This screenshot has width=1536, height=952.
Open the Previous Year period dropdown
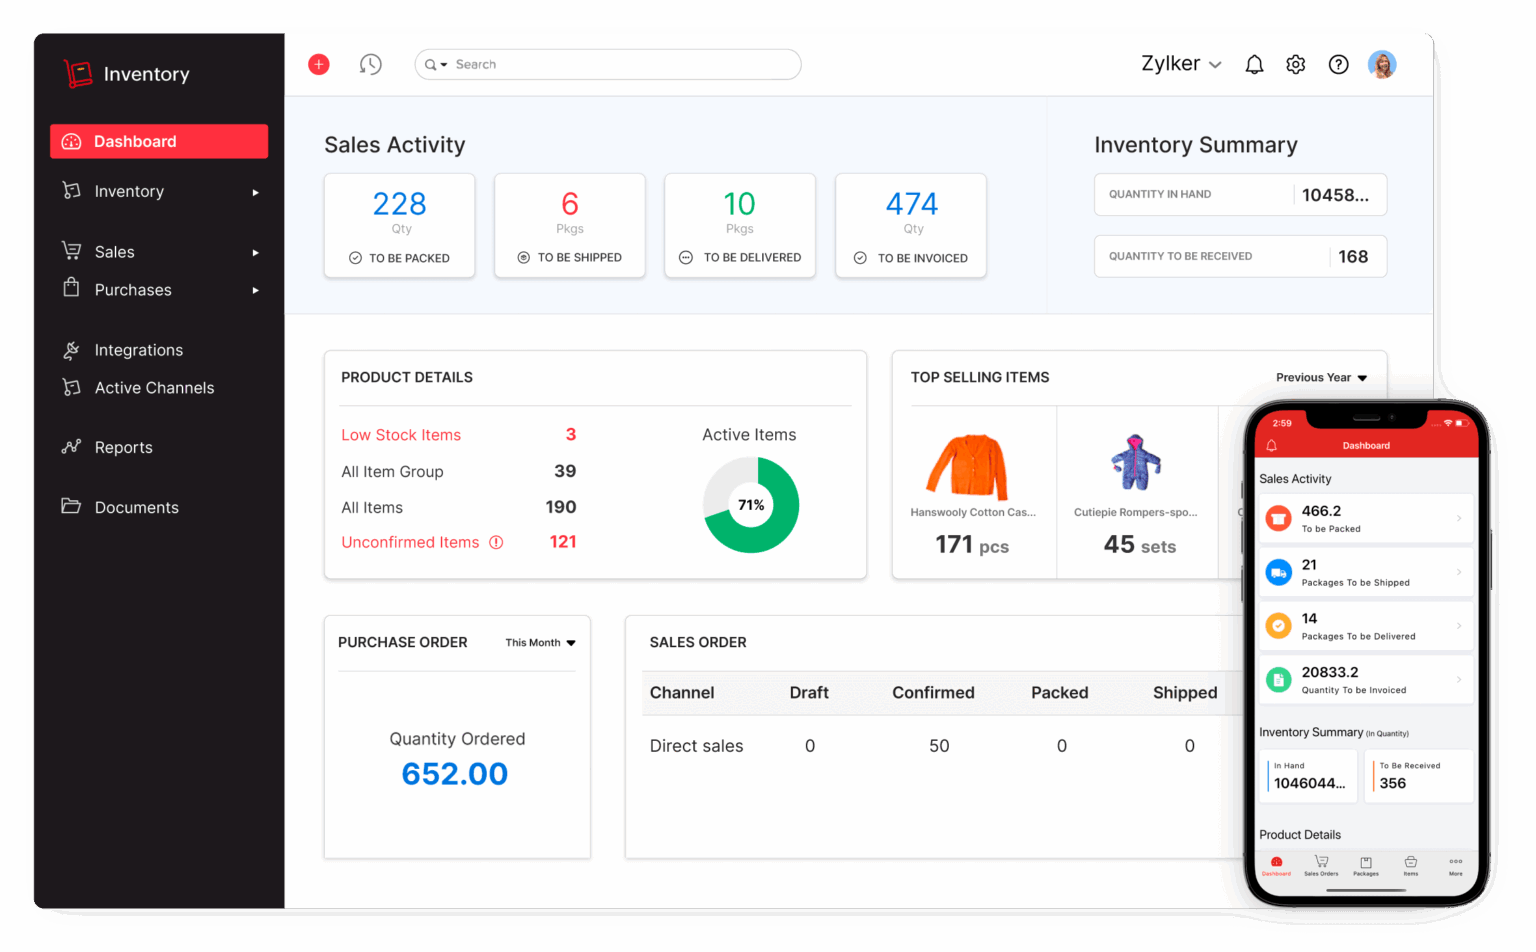(1321, 377)
